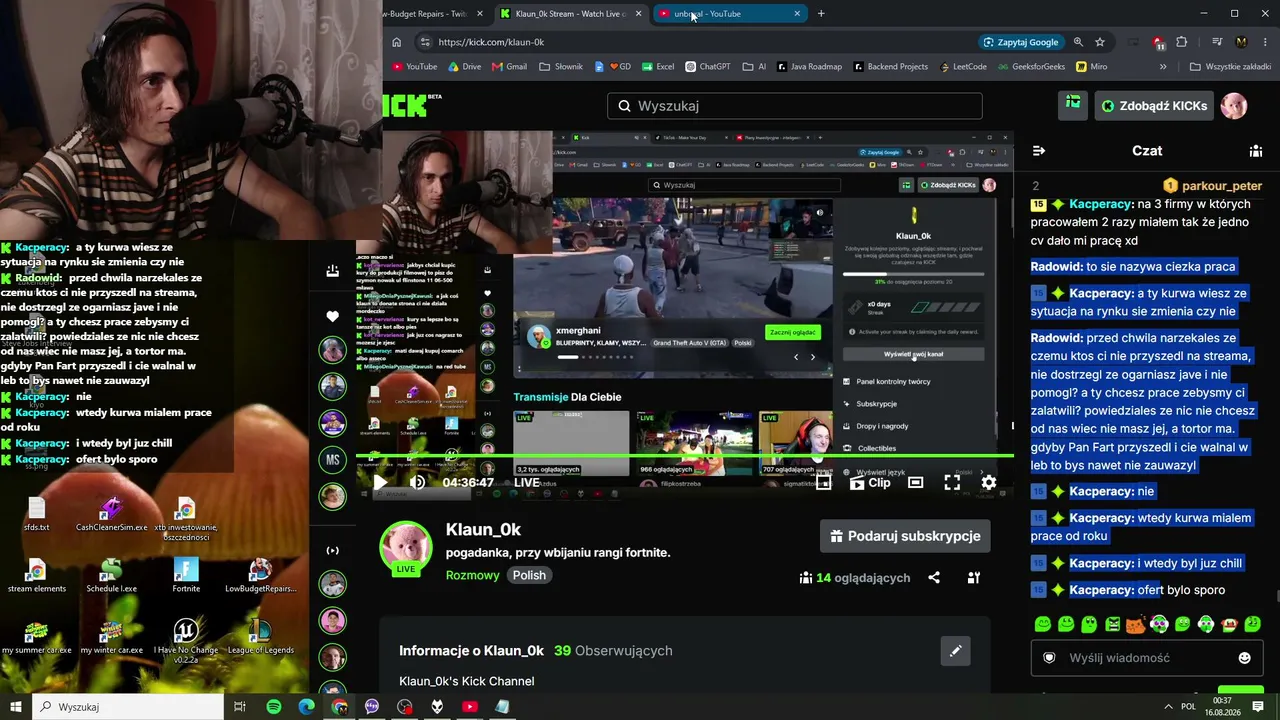Viewport: 1280px width, 720px height.
Task: Select the Fortnite desktop shortcut
Action: pyautogui.click(x=186, y=576)
